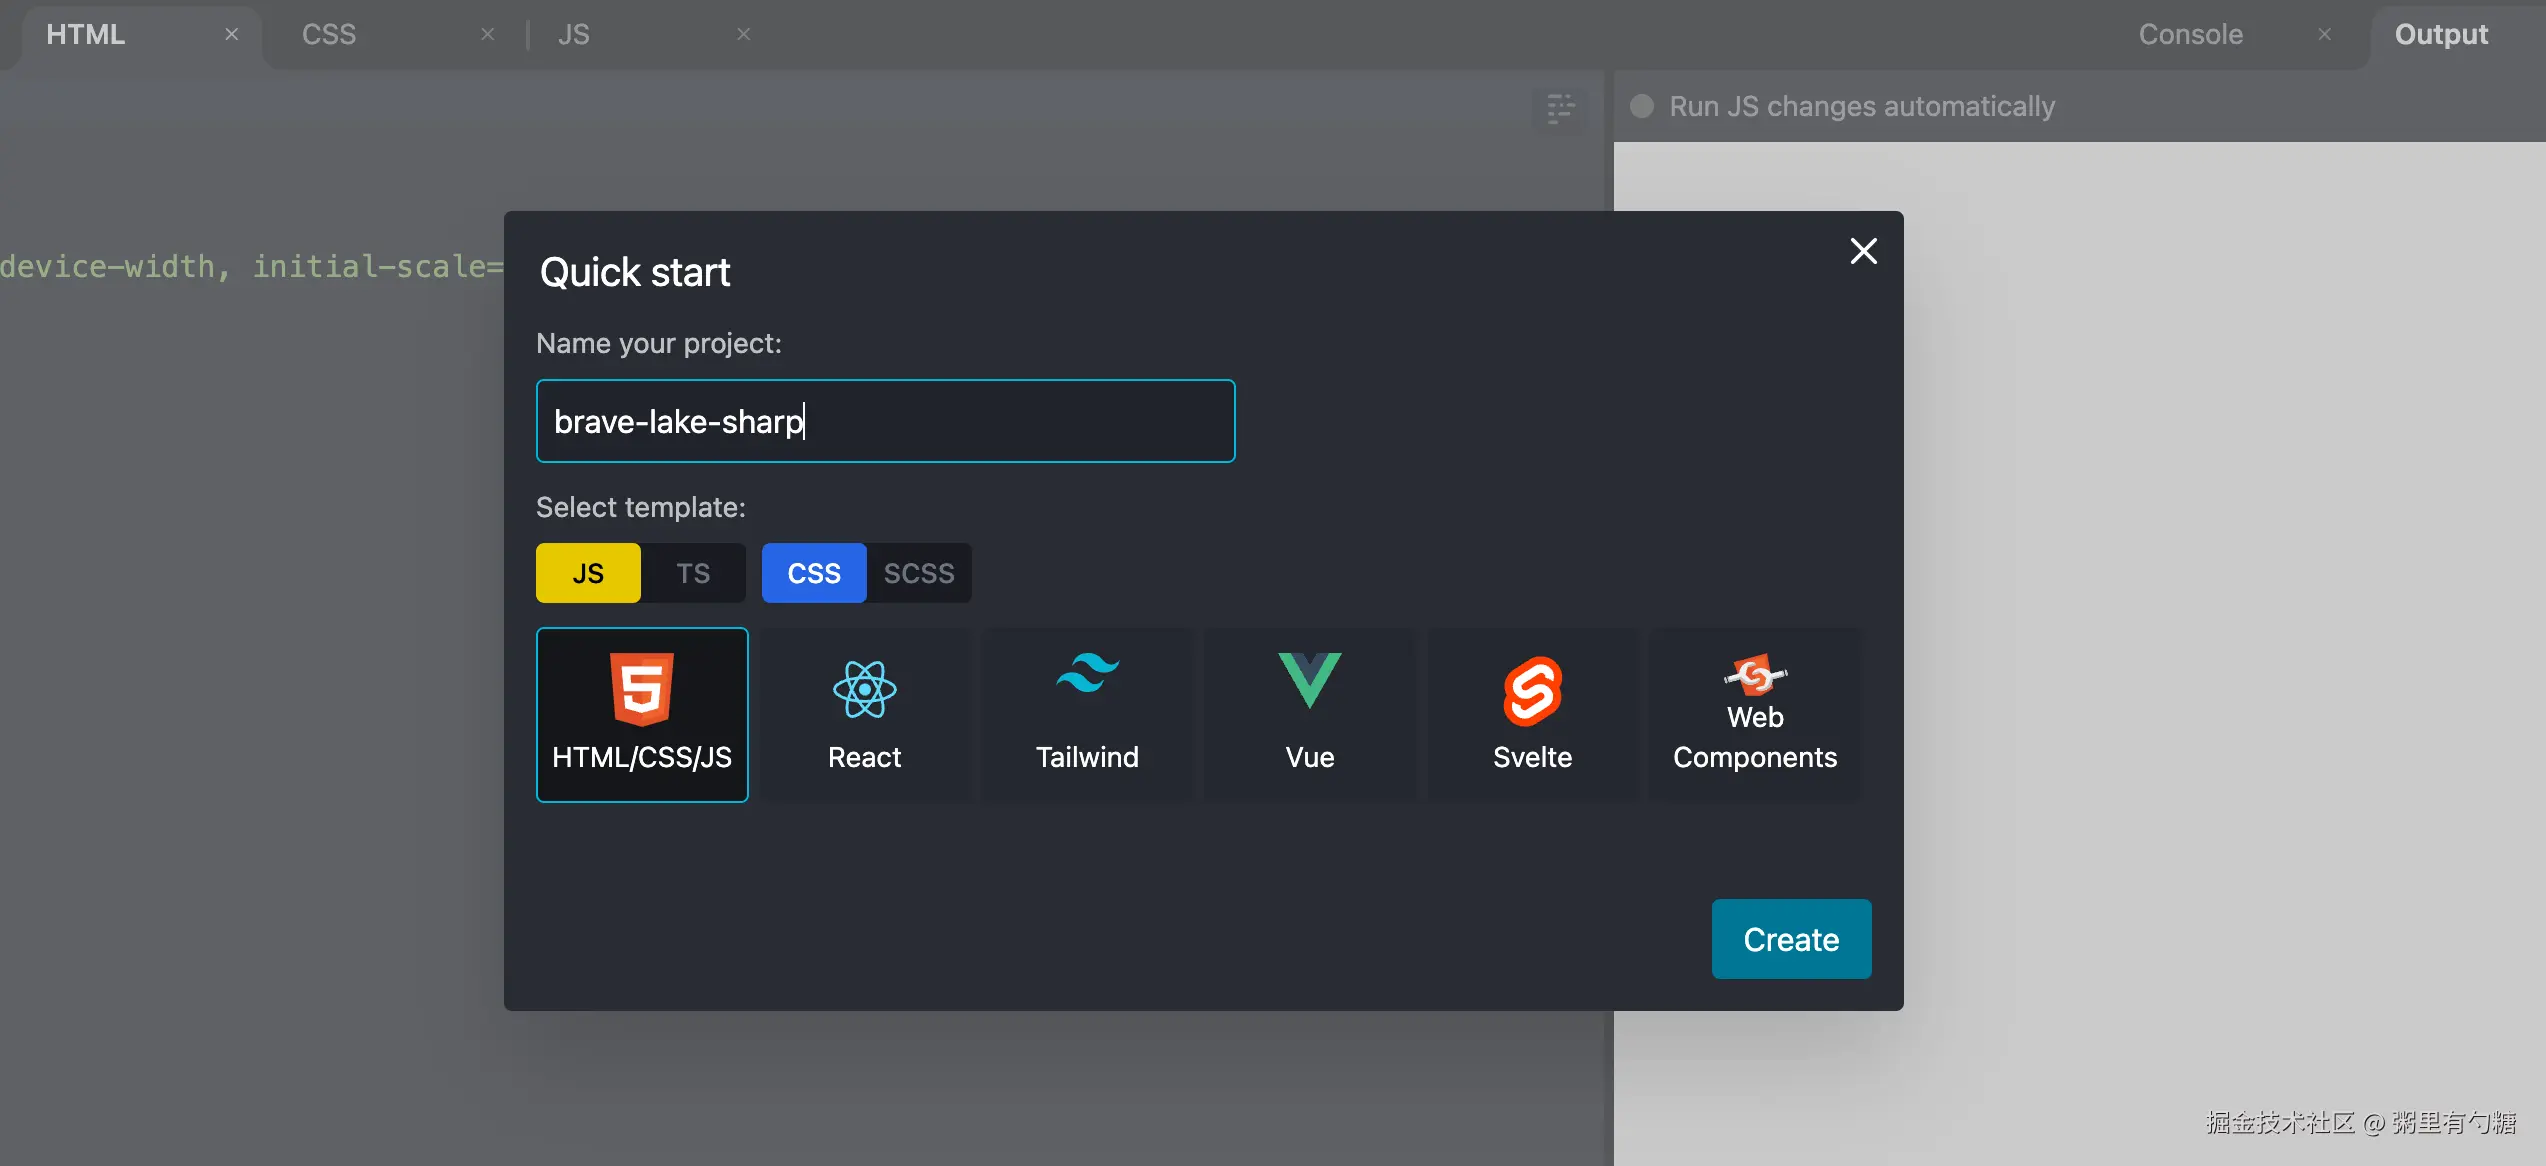Viewport: 2546px width, 1166px height.
Task: Pick the Tailwind template
Action: pos(1087,714)
